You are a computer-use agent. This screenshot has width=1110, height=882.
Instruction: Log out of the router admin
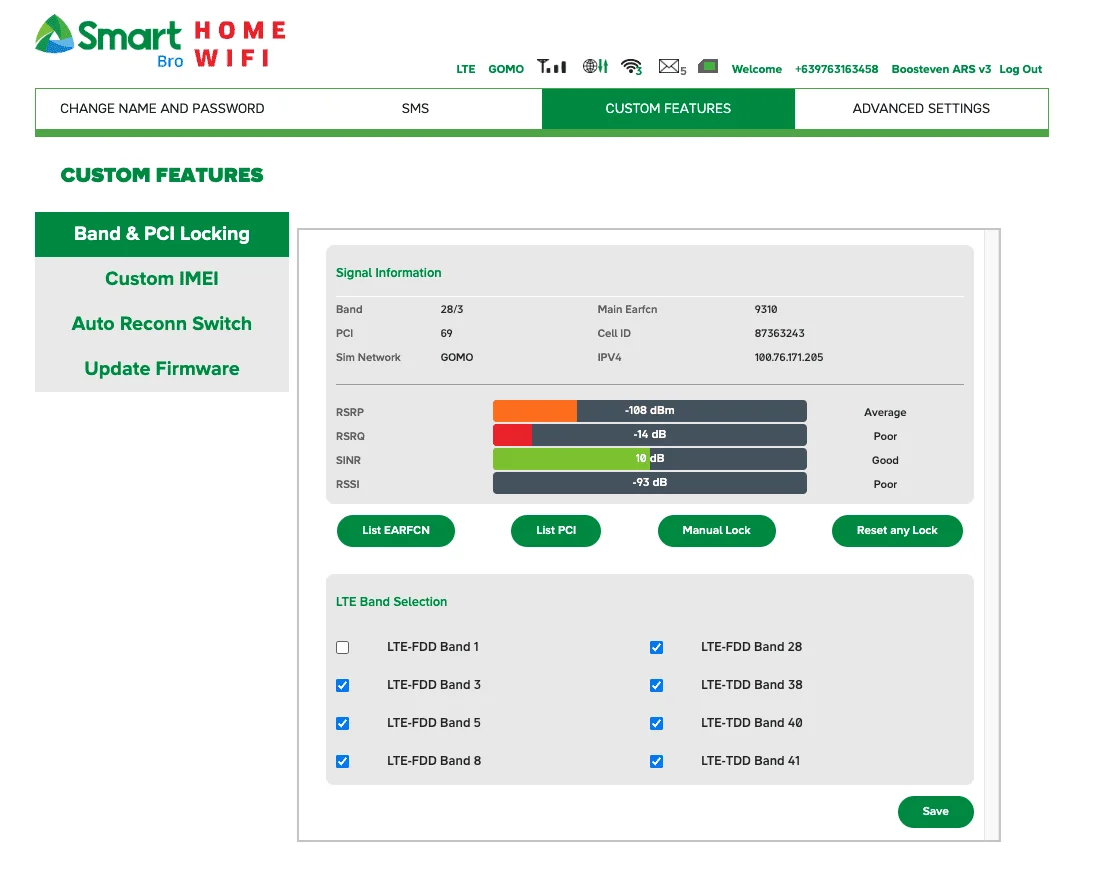1020,69
